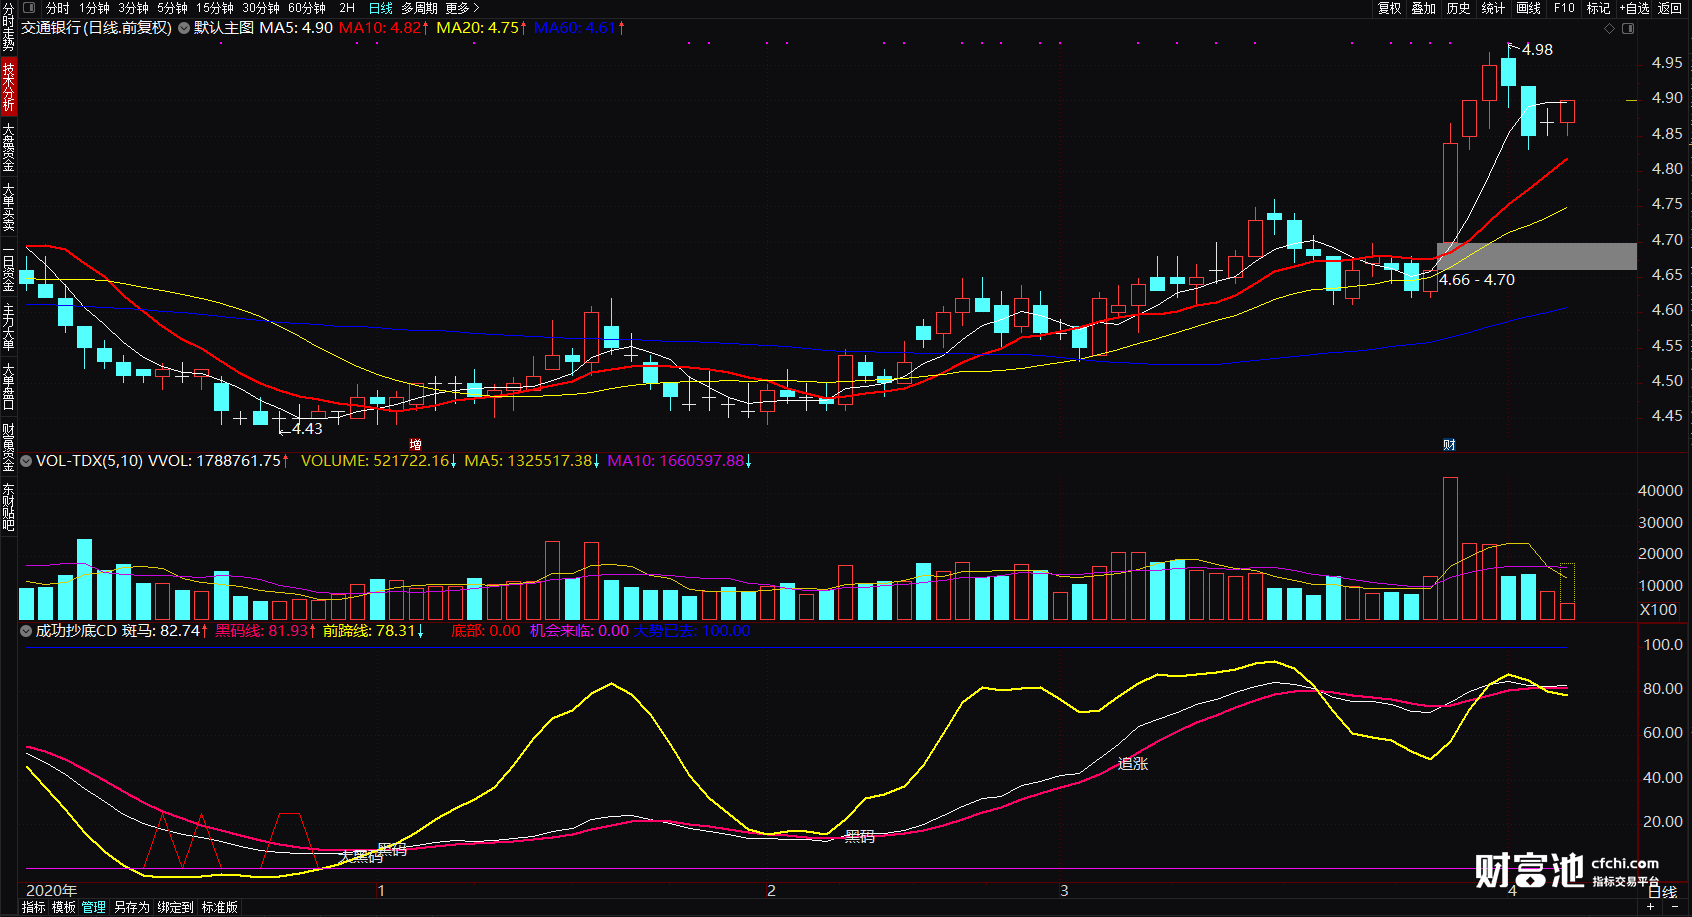This screenshot has width=1692, height=917.
Task: Click the 交通银行(日线.前复权) stock title
Action: point(97,28)
